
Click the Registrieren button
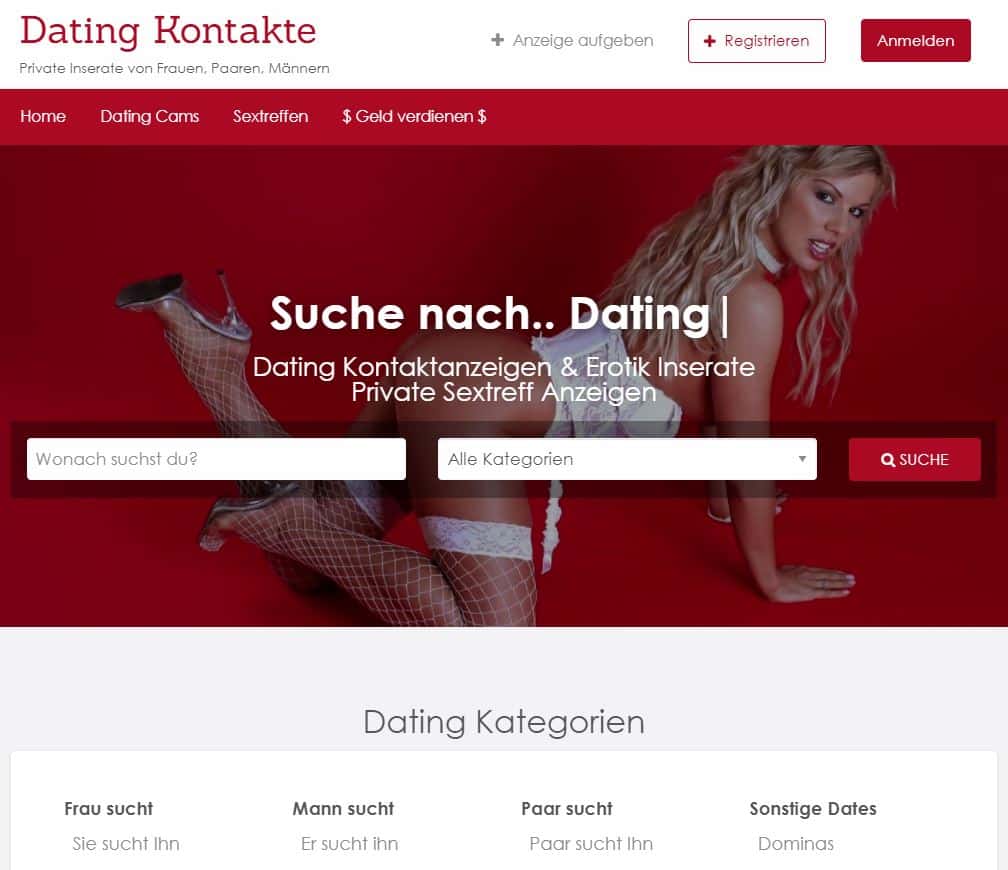(757, 41)
